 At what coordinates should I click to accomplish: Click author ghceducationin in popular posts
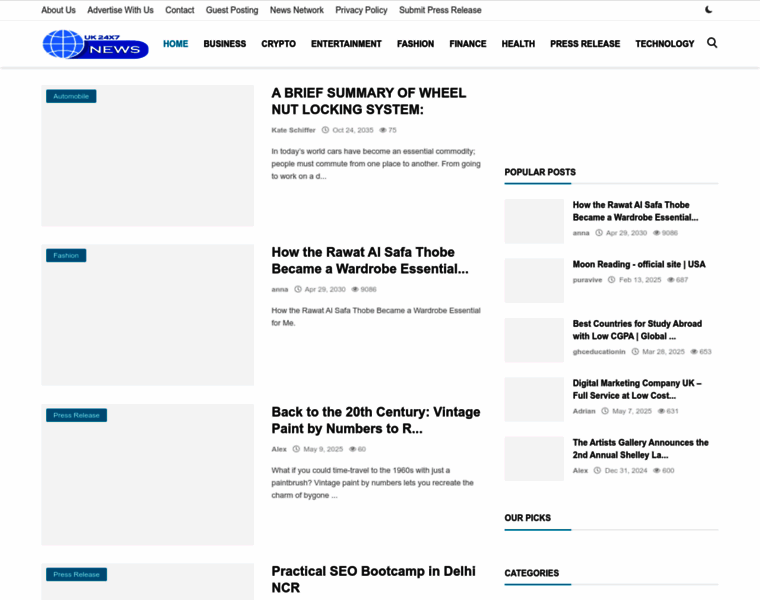point(599,352)
